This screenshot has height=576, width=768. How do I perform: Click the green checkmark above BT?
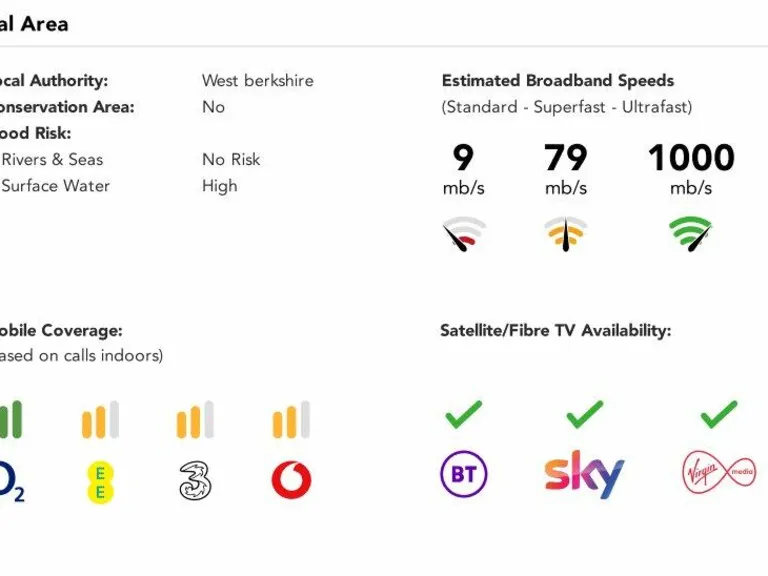tap(464, 413)
